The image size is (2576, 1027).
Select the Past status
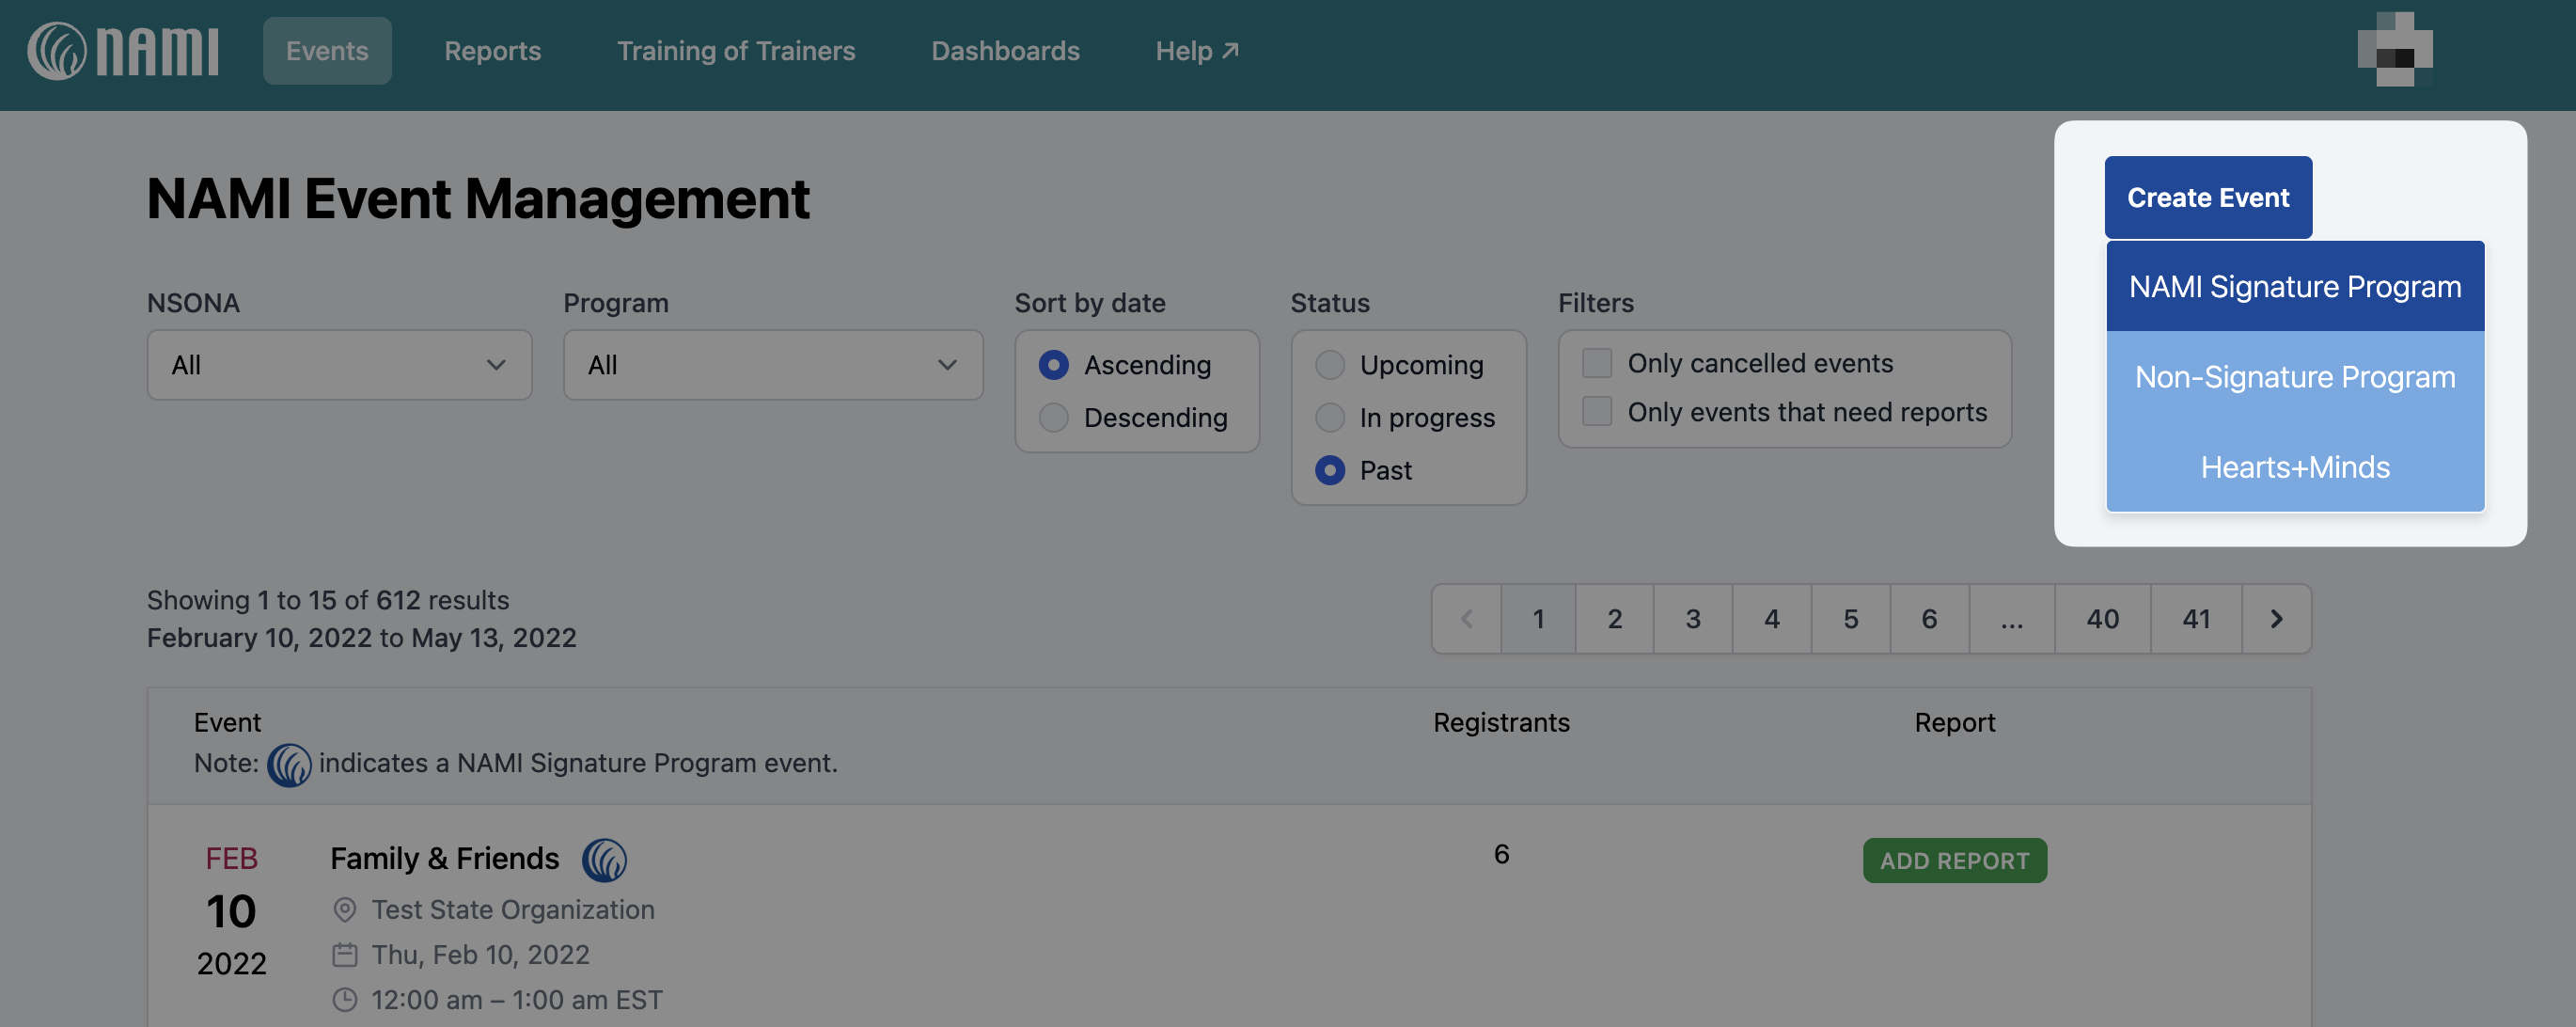[1329, 470]
